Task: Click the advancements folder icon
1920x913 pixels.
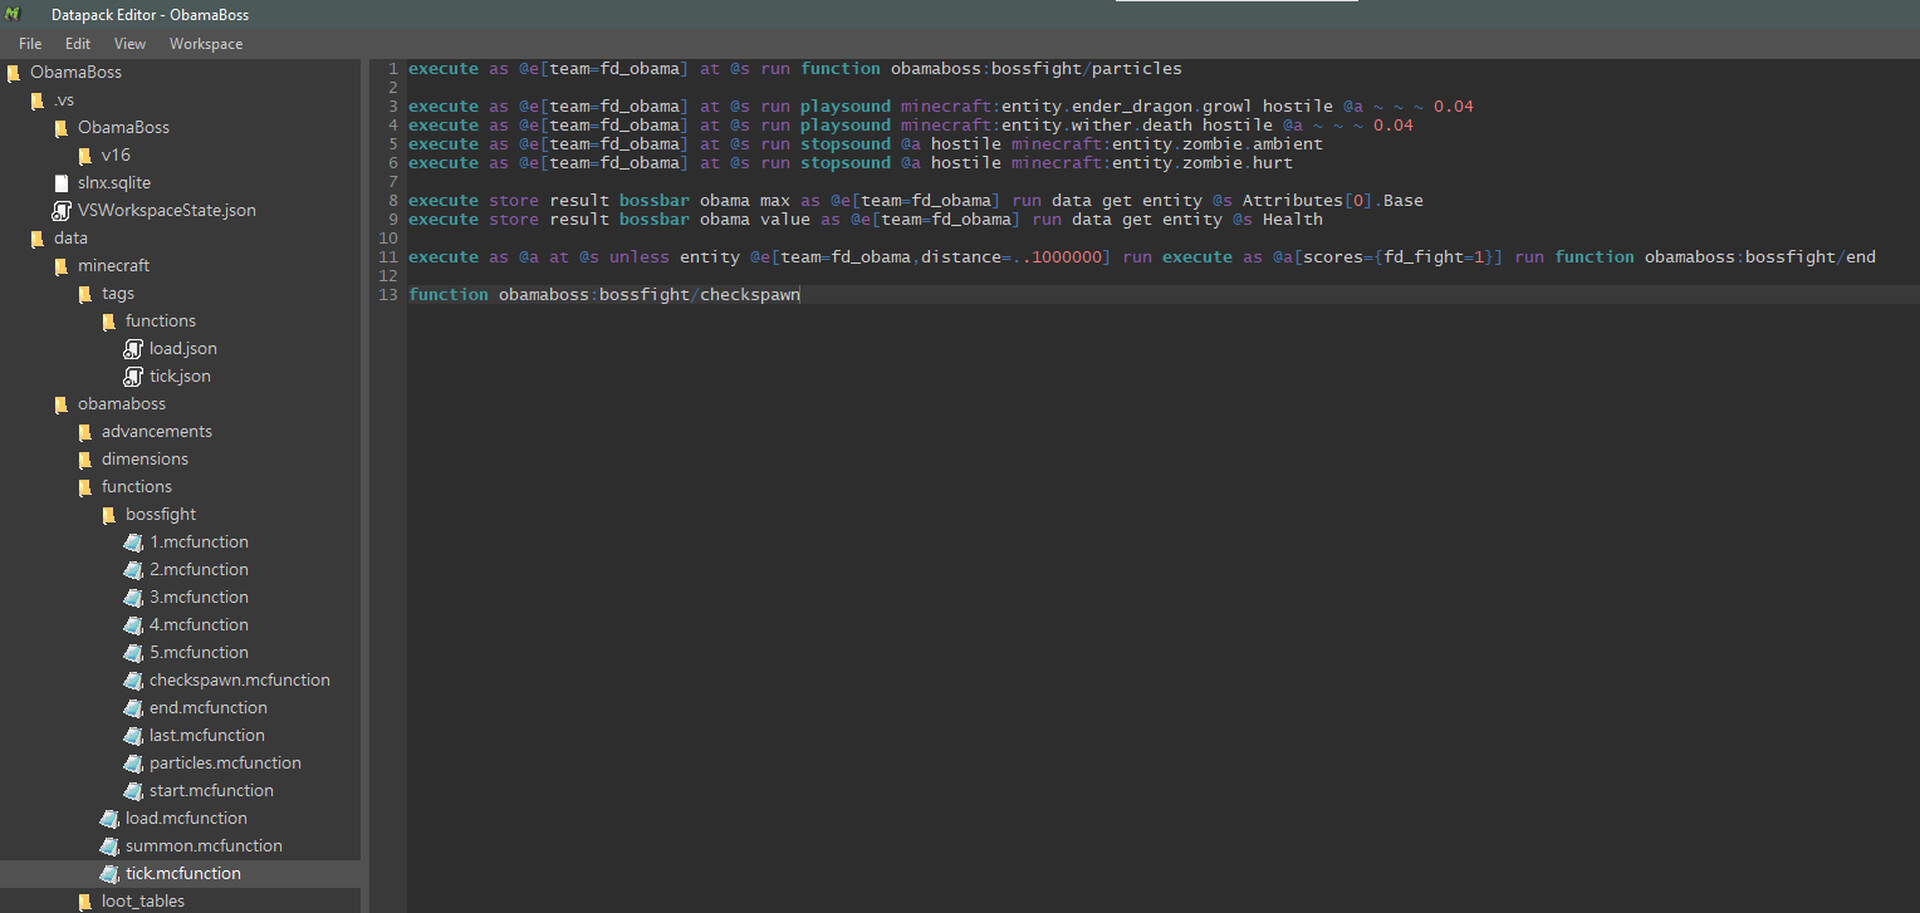Action: 86,431
